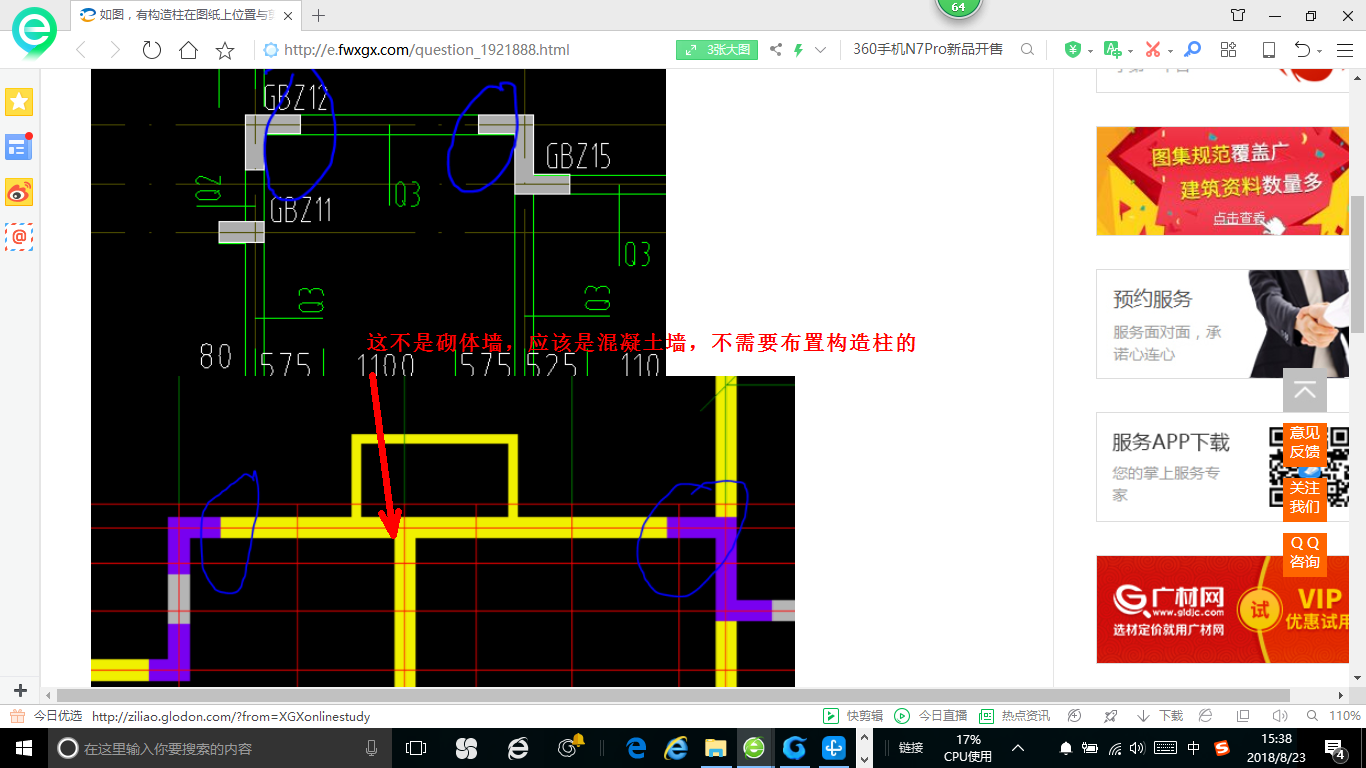The image size is (1366, 768).
Task: Open the 预约服务 panel
Action: click(x=1222, y=324)
